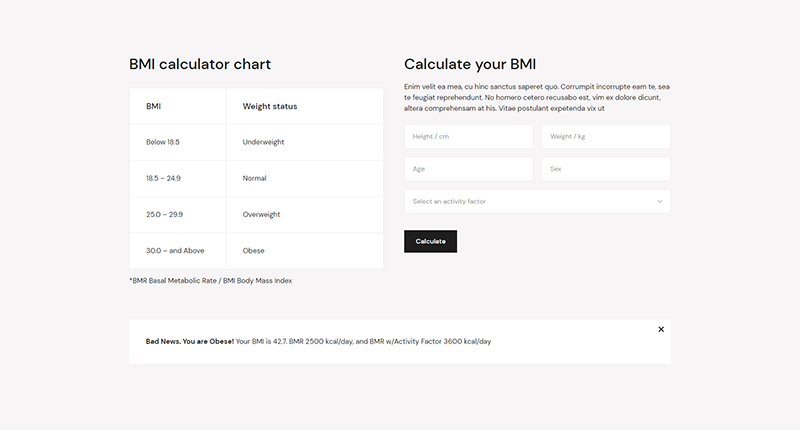Click the chevron arrow in activity factor select
Viewport: 800px width, 430px height.
click(660, 202)
